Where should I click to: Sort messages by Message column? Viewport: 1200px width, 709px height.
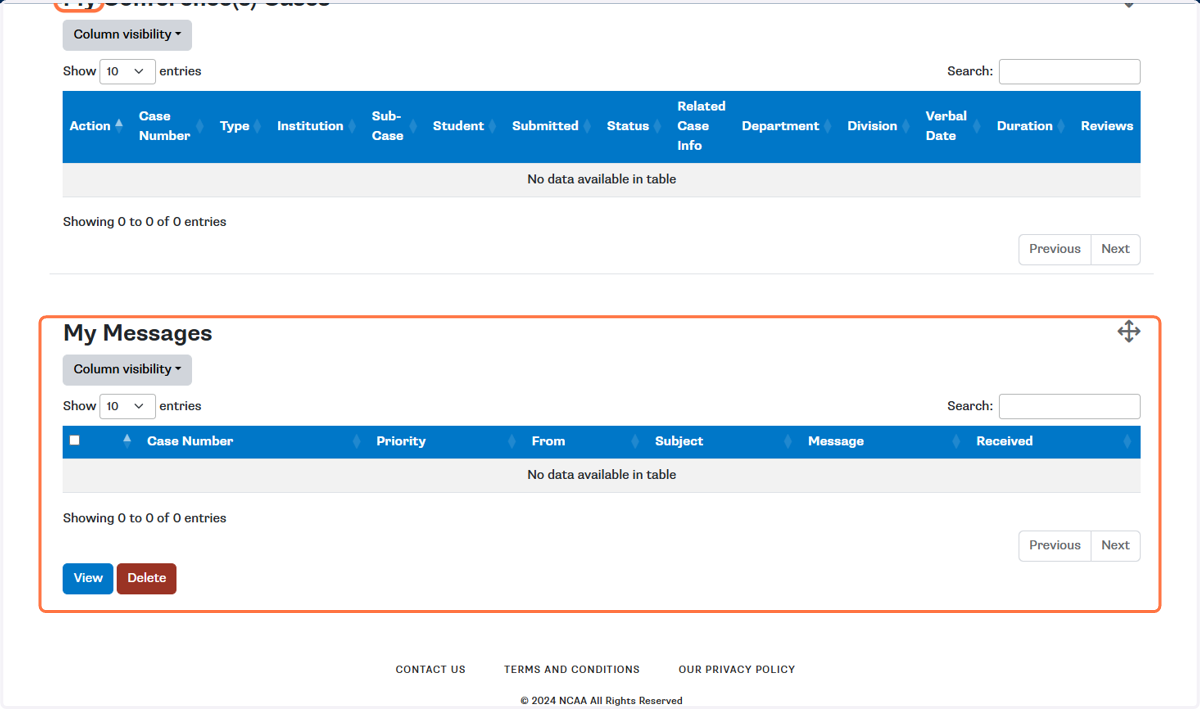coord(885,441)
